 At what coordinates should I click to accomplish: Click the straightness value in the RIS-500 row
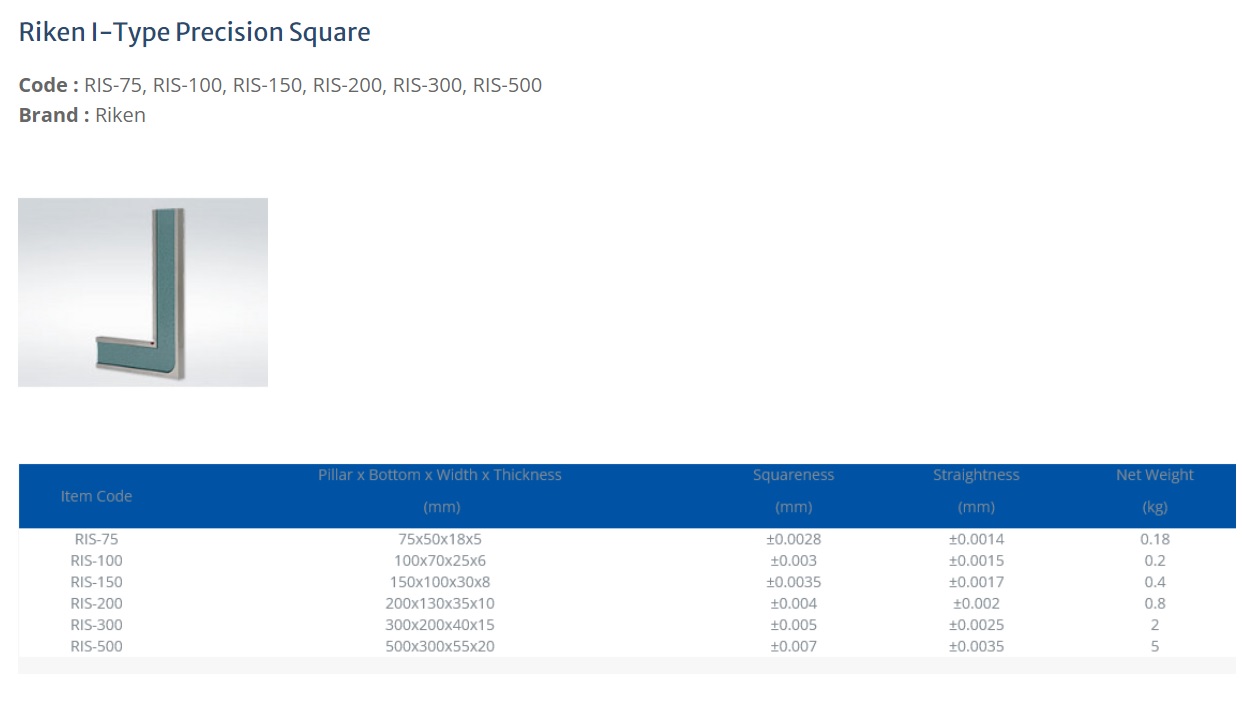(976, 646)
